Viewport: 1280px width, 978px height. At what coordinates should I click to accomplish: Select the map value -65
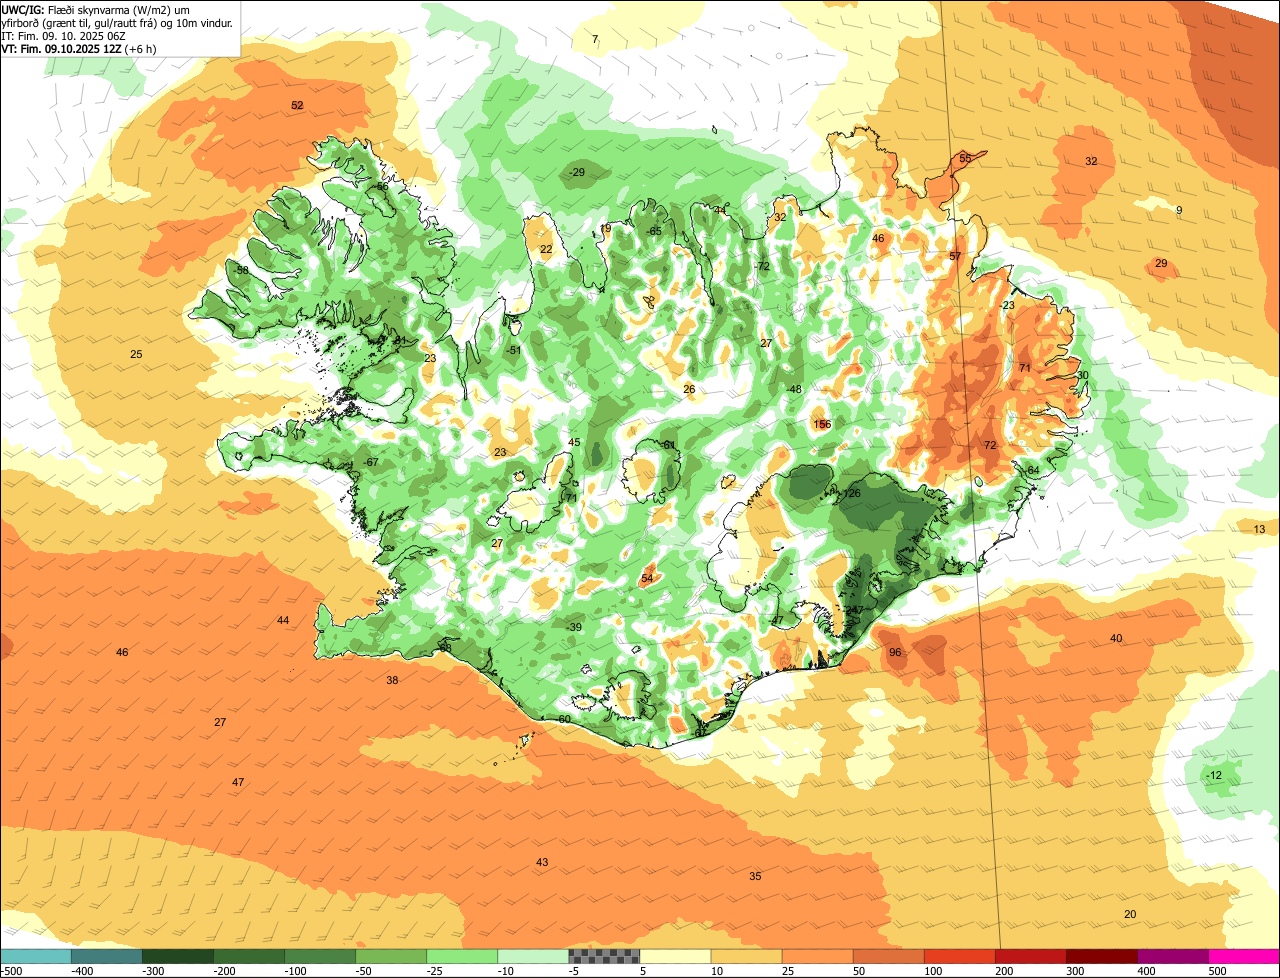click(x=654, y=232)
